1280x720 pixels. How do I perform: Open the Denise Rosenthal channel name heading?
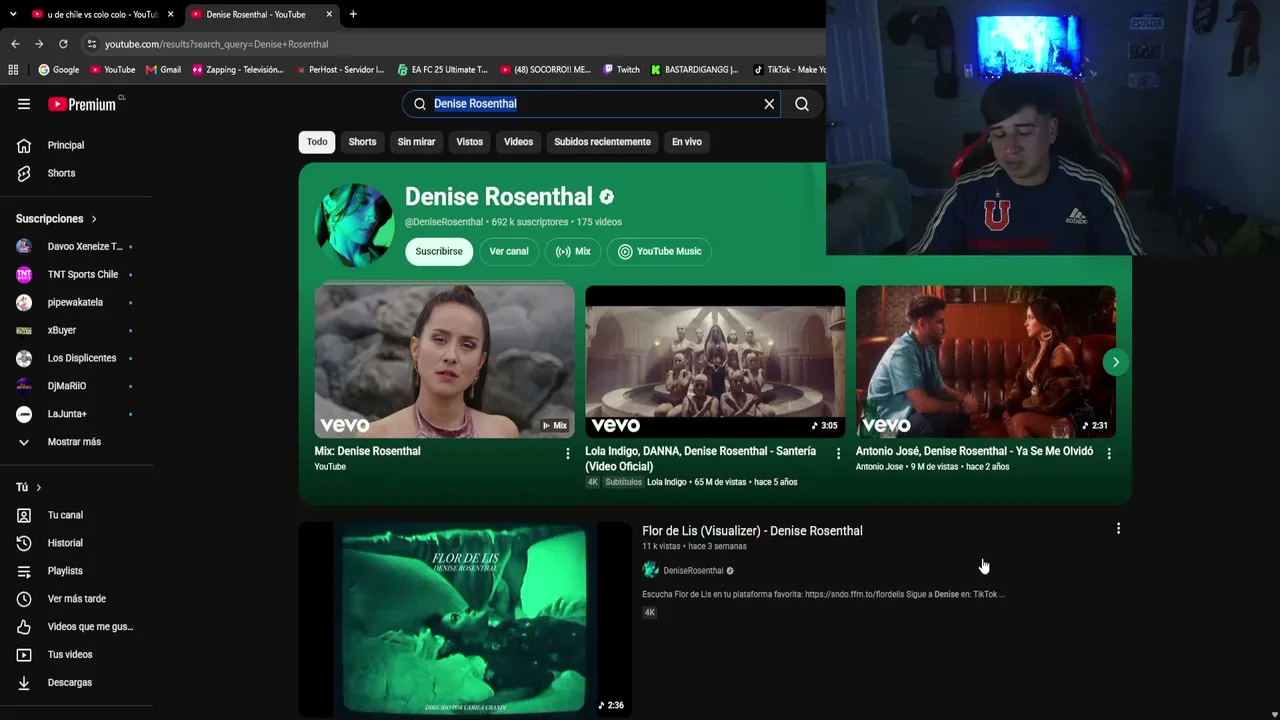tap(499, 197)
